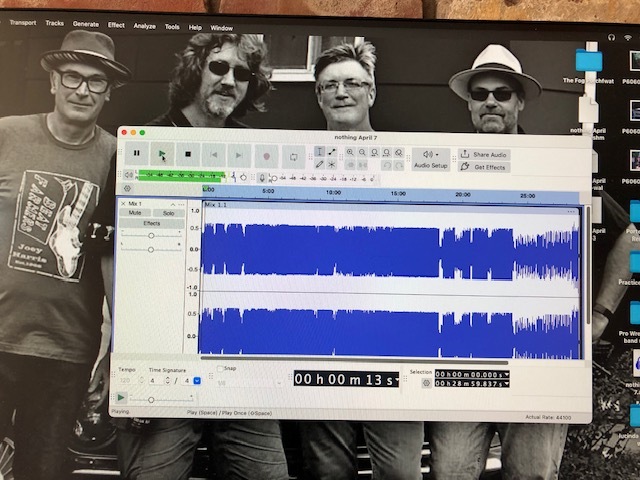Screen dimensions: 640x480
Task: Click the 10:00 mark on the timeline ruler
Action: pyautogui.click(x=333, y=192)
